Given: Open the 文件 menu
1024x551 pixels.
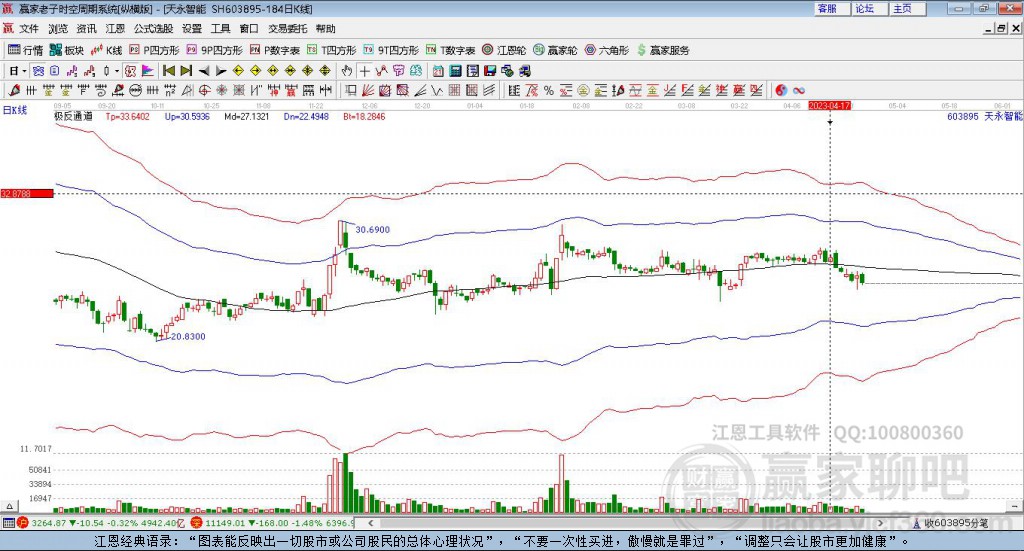Looking at the screenshot, I should point(29,29).
